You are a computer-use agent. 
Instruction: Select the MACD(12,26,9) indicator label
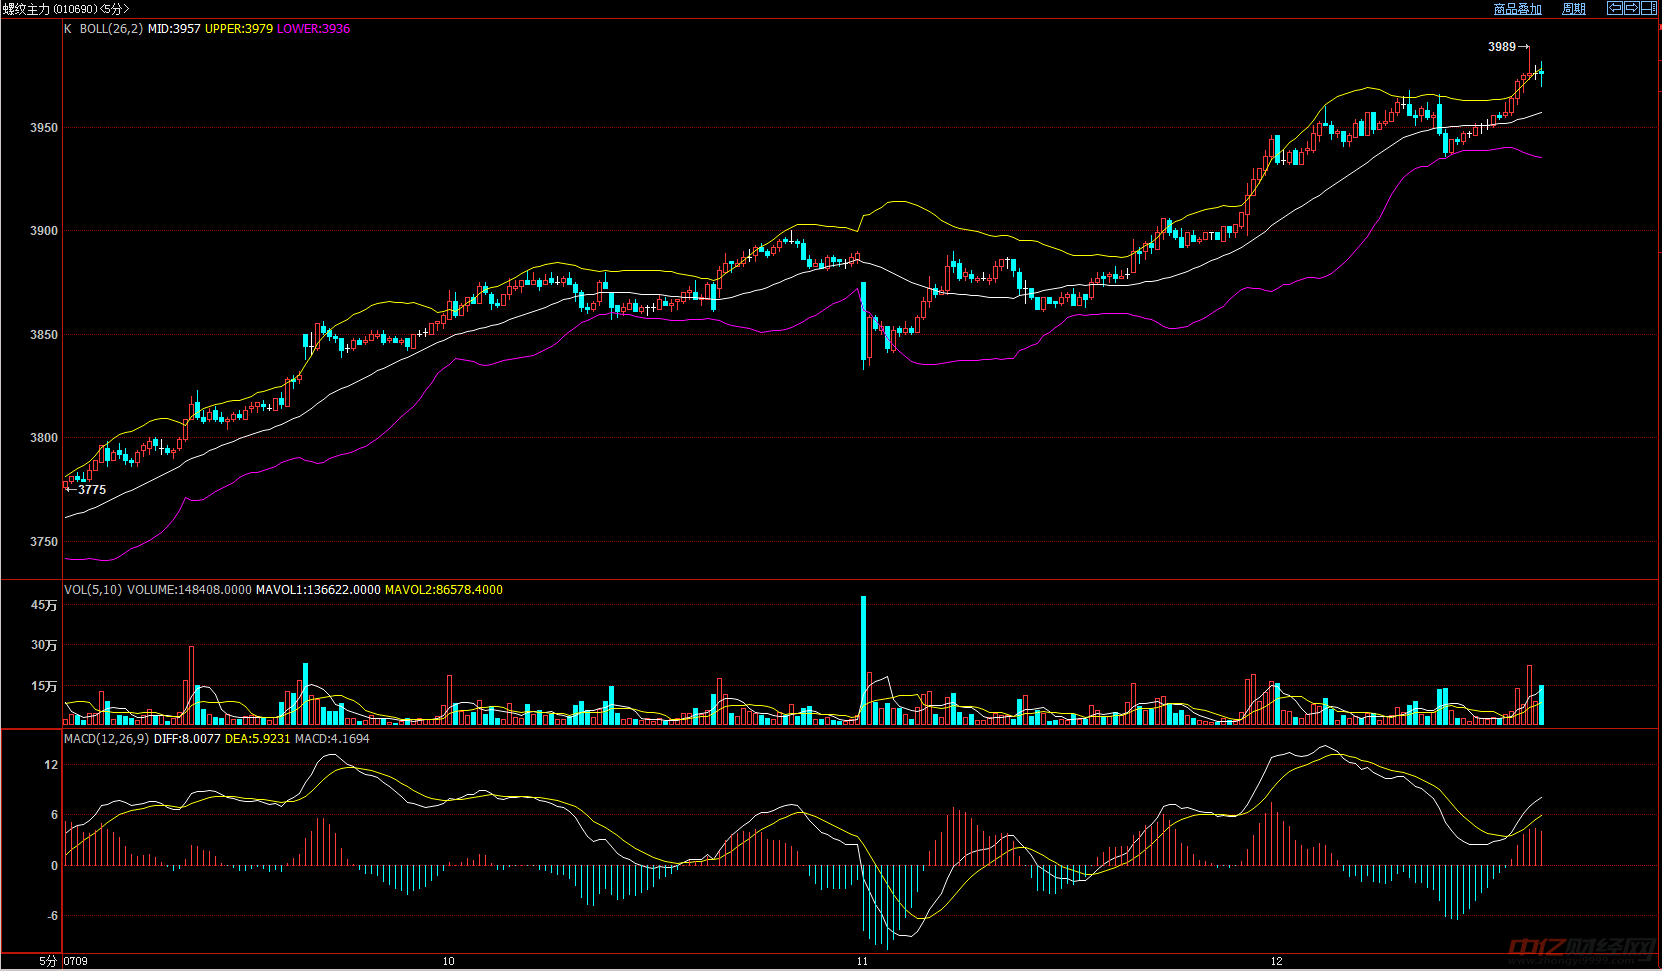[x=106, y=739]
